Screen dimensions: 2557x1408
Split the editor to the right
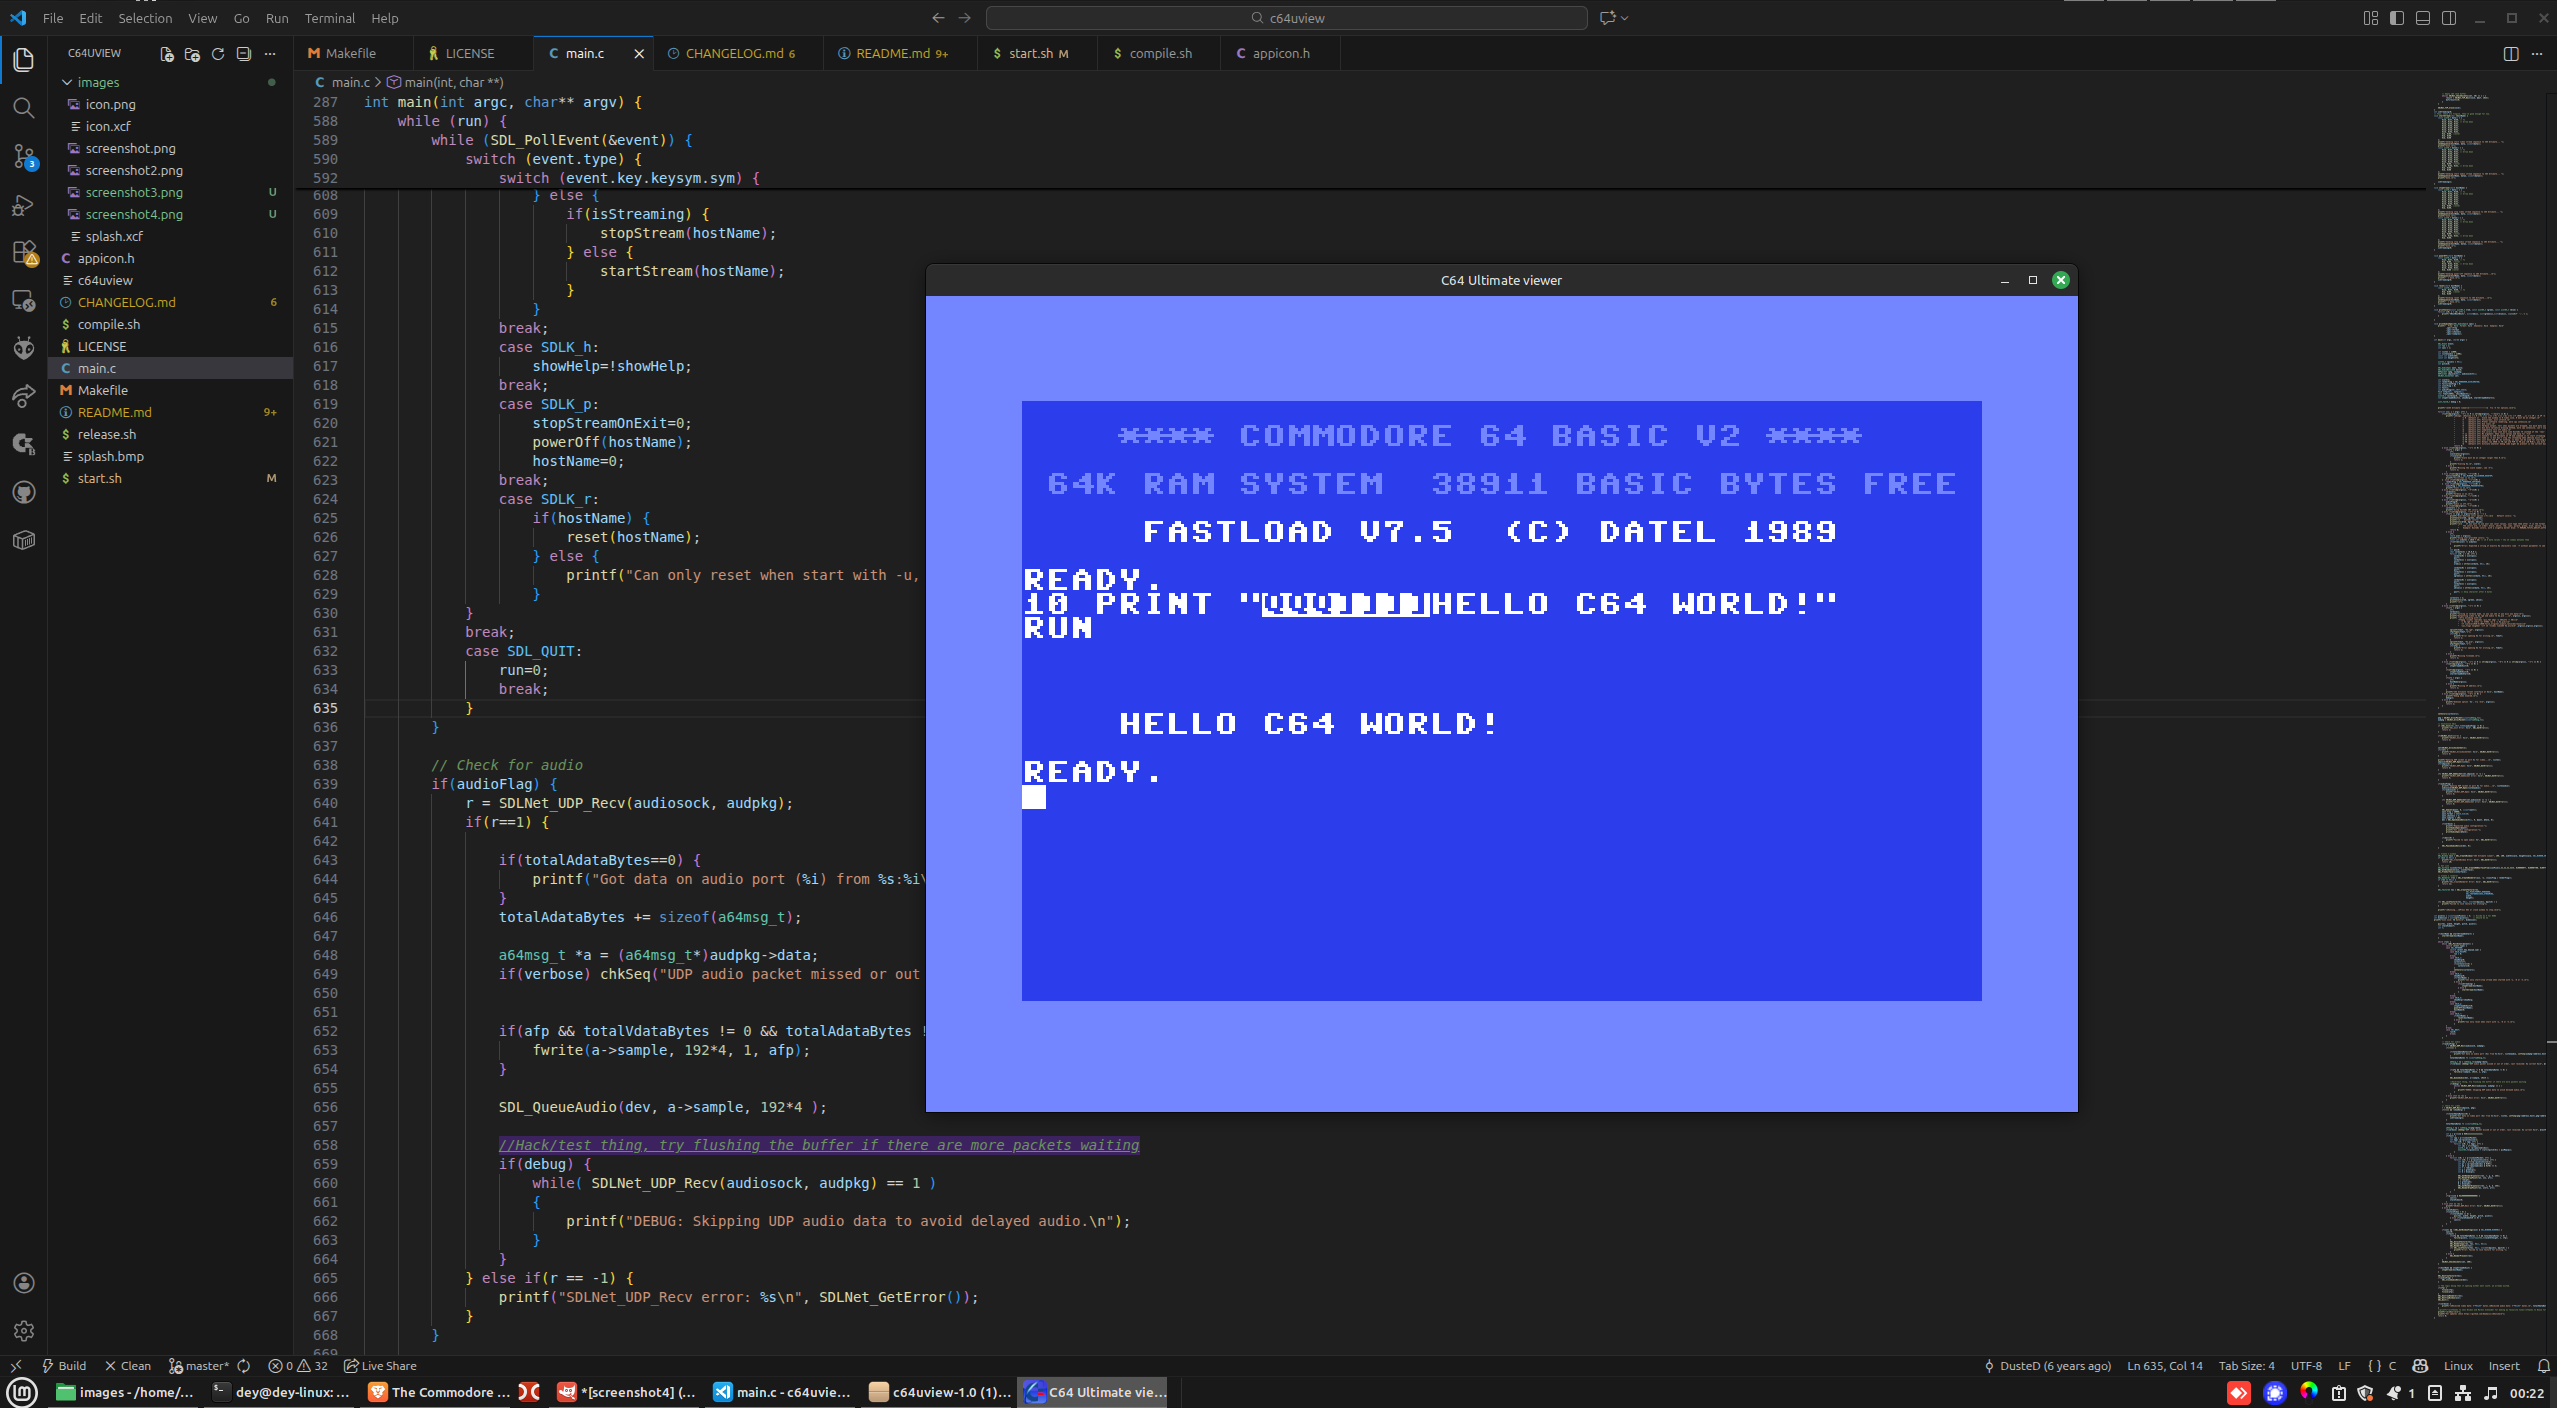[2511, 54]
